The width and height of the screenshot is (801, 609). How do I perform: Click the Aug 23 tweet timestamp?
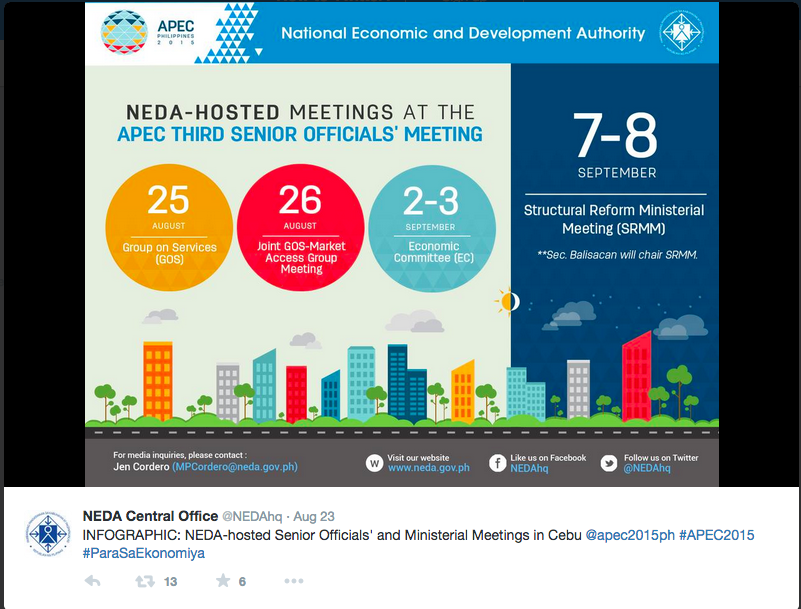tap(315, 517)
